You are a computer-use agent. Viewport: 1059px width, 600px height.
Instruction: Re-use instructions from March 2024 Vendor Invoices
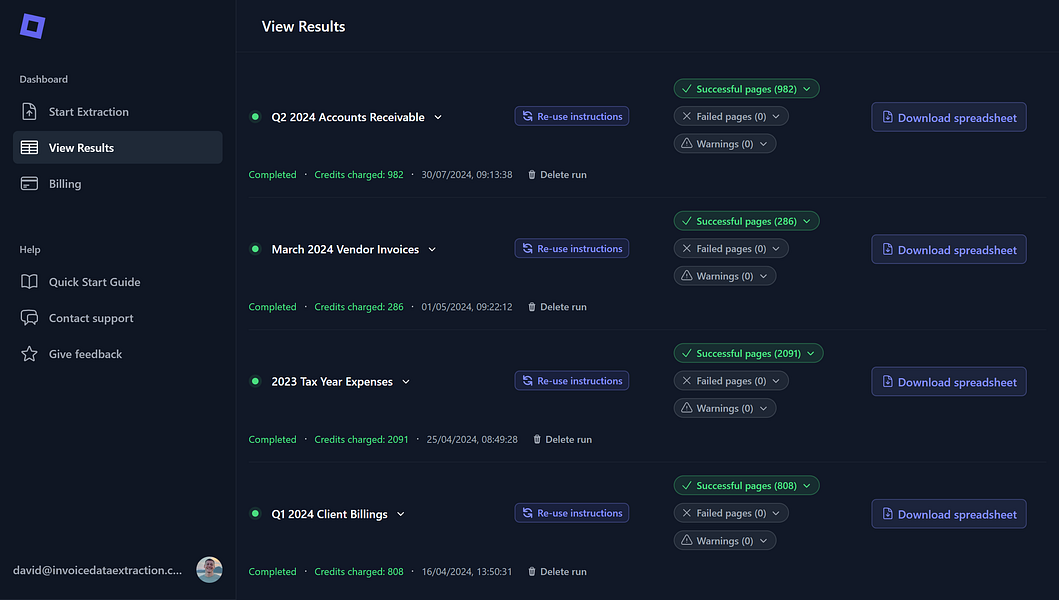coord(571,248)
